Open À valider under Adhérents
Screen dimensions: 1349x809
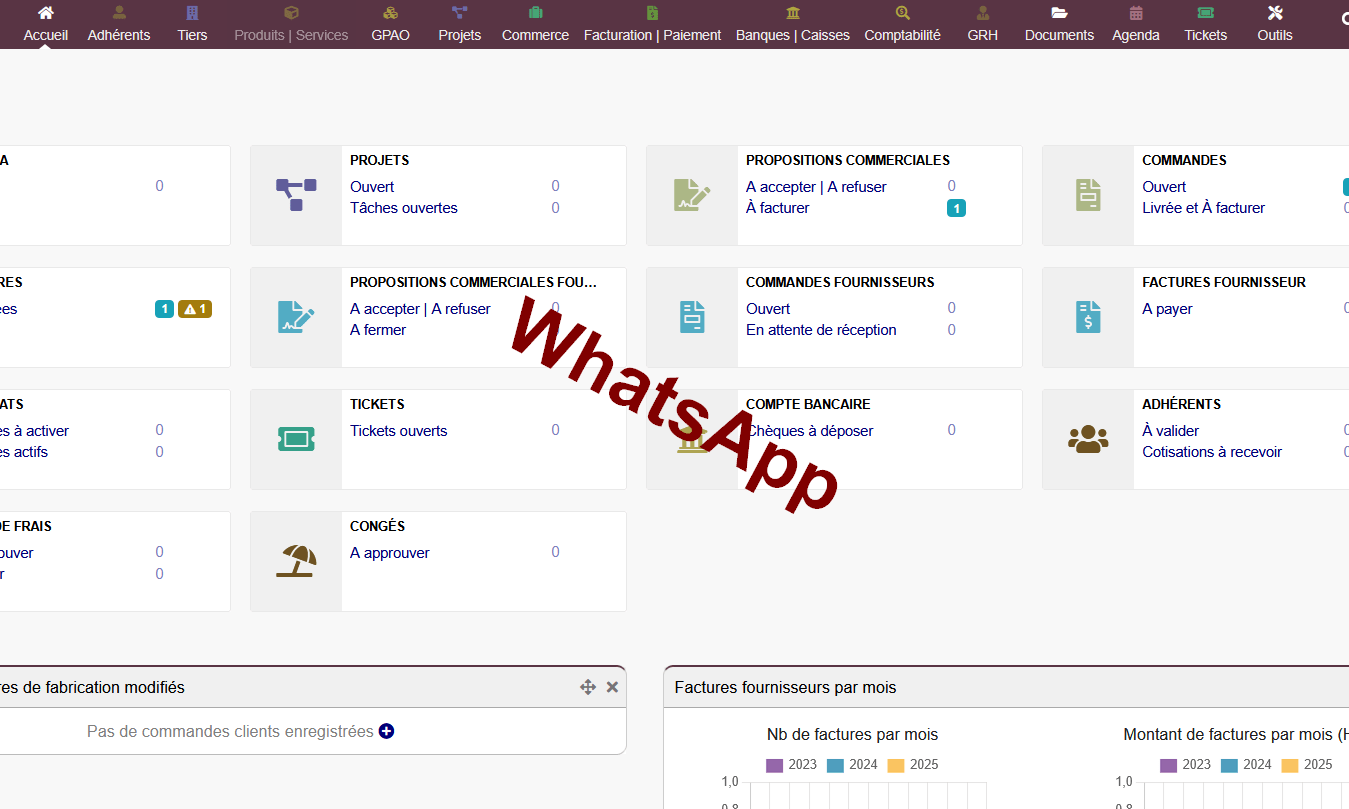(x=1171, y=431)
